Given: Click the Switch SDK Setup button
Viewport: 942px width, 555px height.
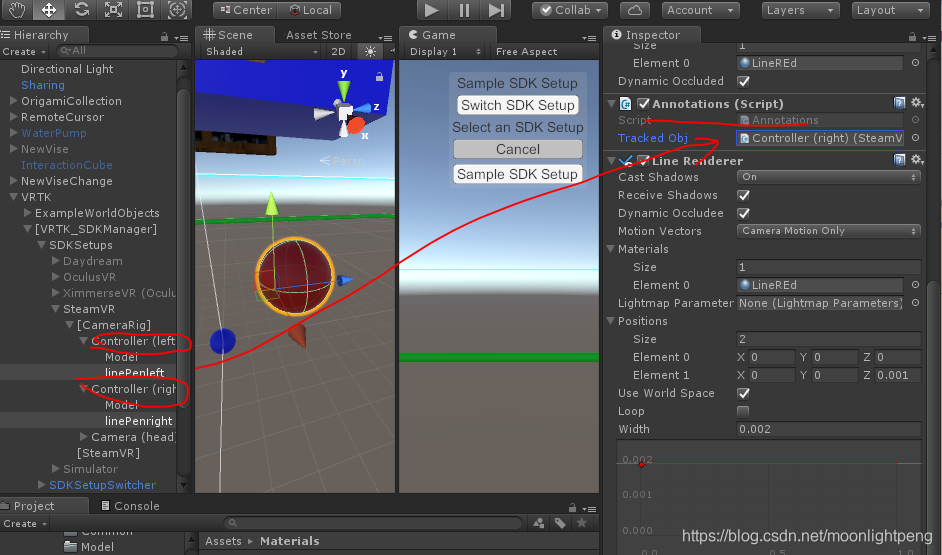Looking at the screenshot, I should pos(518,105).
